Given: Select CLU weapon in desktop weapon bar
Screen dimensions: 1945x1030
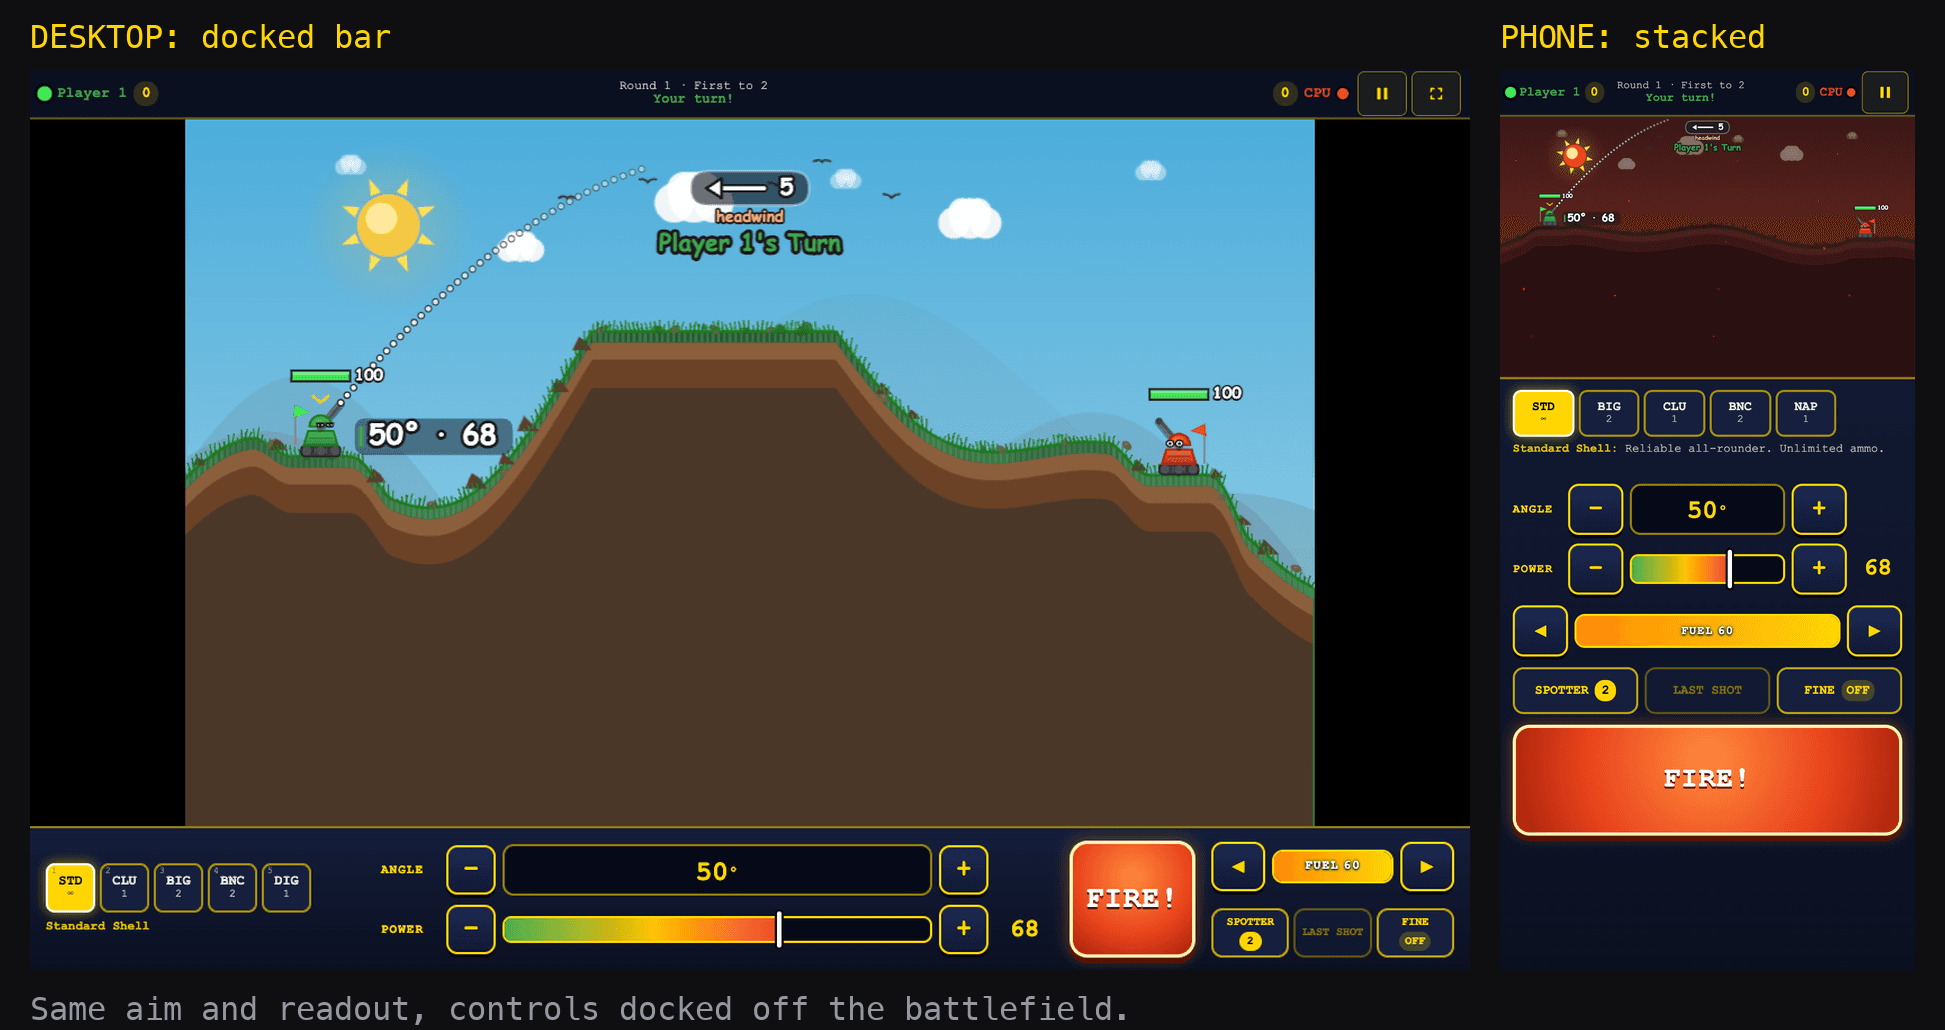Looking at the screenshot, I should [124, 887].
